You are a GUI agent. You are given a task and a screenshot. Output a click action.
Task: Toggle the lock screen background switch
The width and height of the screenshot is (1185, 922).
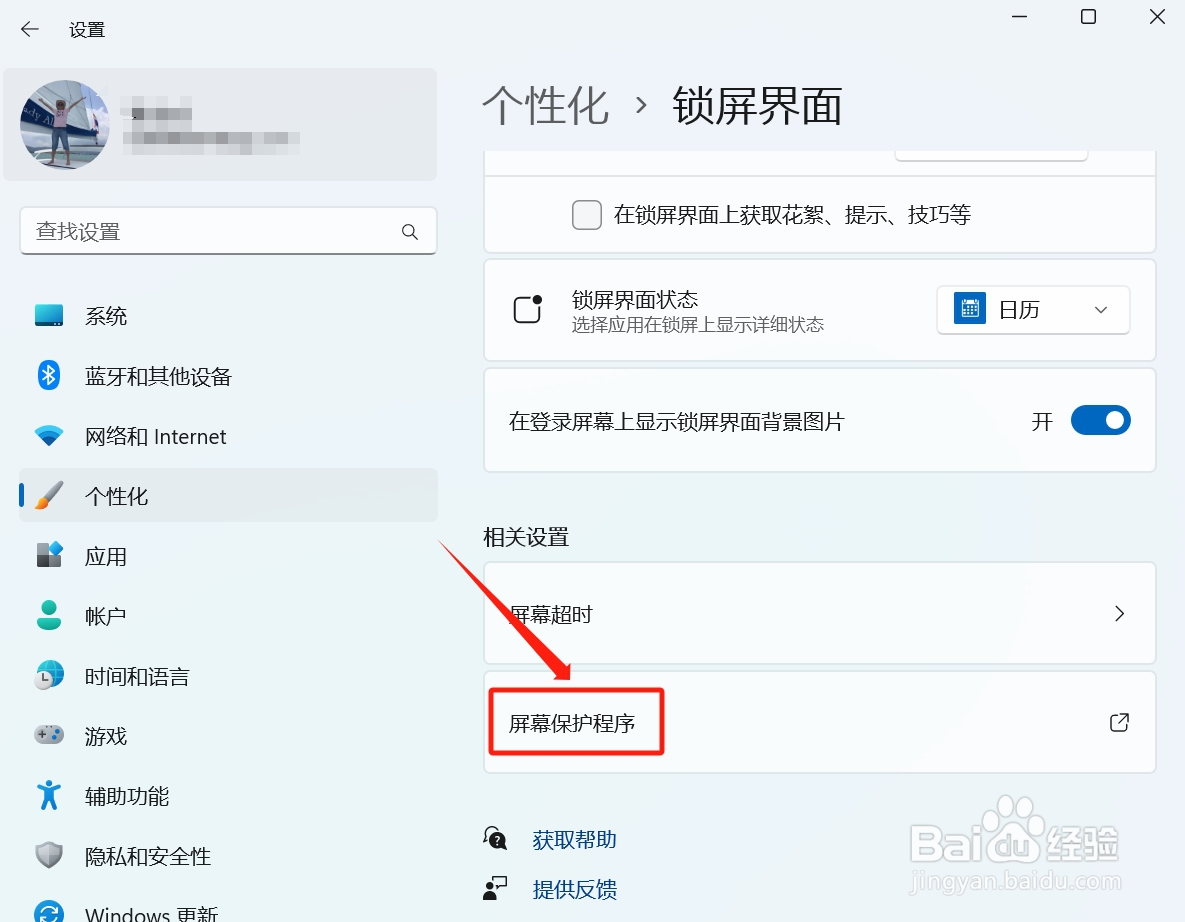point(1100,420)
